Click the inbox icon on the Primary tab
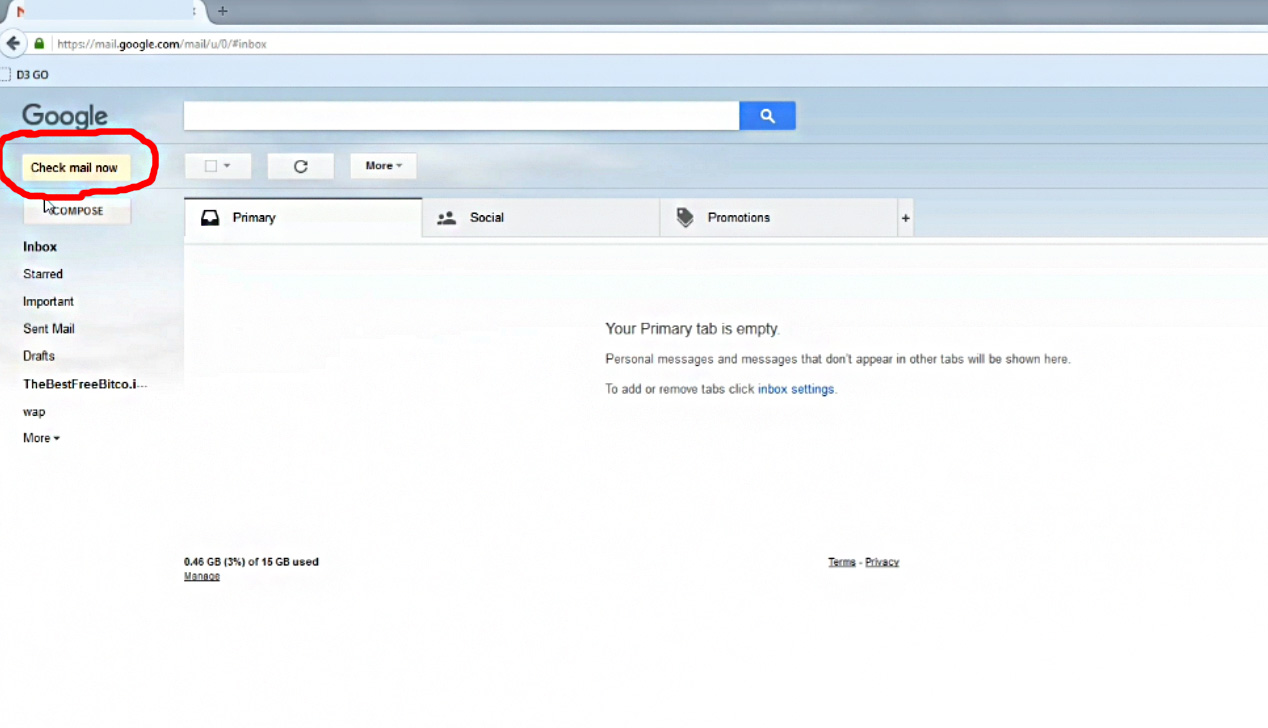Viewport: 1268px width, 728px height. point(210,216)
